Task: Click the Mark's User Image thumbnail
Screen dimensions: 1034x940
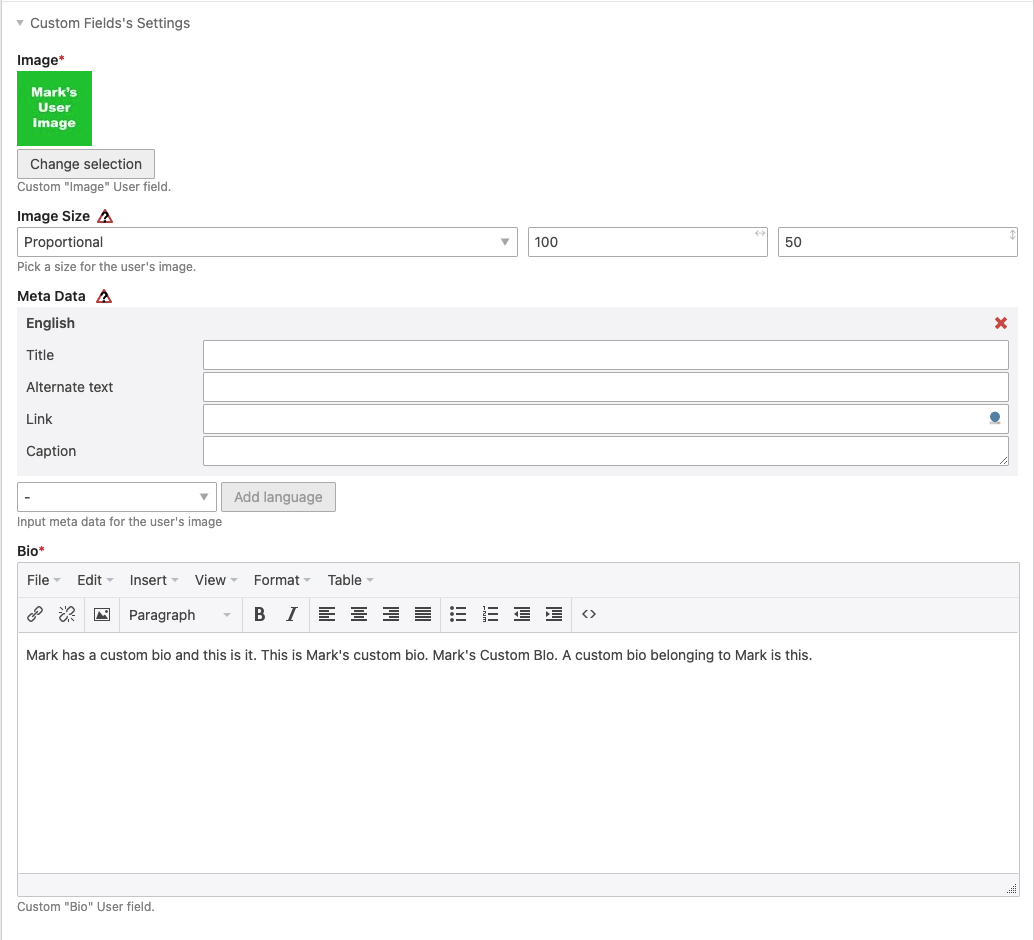Action: point(54,108)
